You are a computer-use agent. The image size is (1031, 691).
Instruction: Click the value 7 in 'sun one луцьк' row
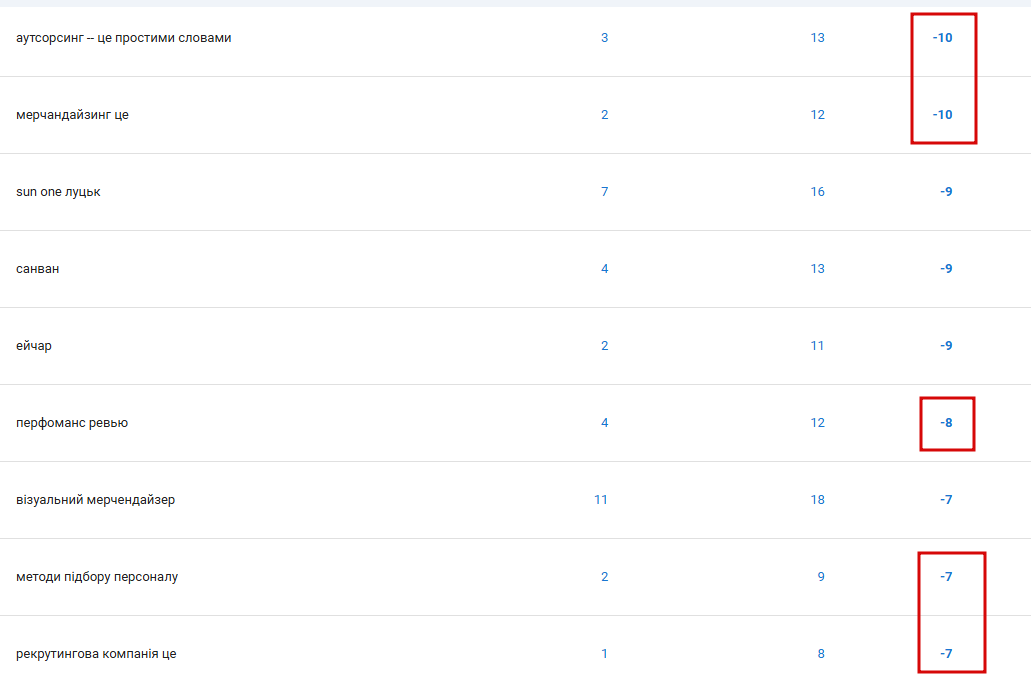pyautogui.click(x=604, y=192)
